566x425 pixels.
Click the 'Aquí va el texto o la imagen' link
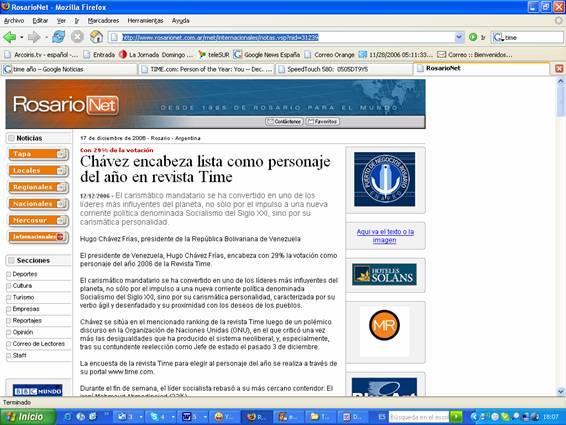tap(385, 236)
